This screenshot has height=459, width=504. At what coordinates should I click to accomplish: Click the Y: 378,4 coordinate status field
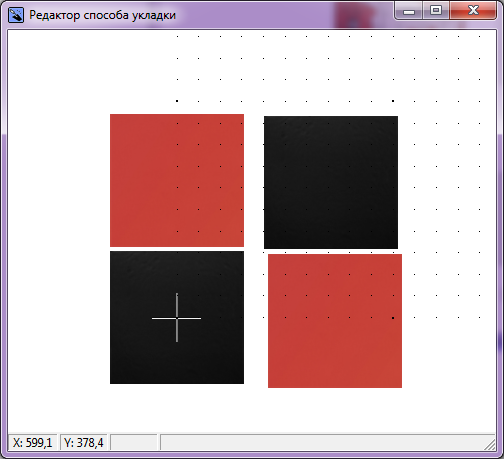84,442
